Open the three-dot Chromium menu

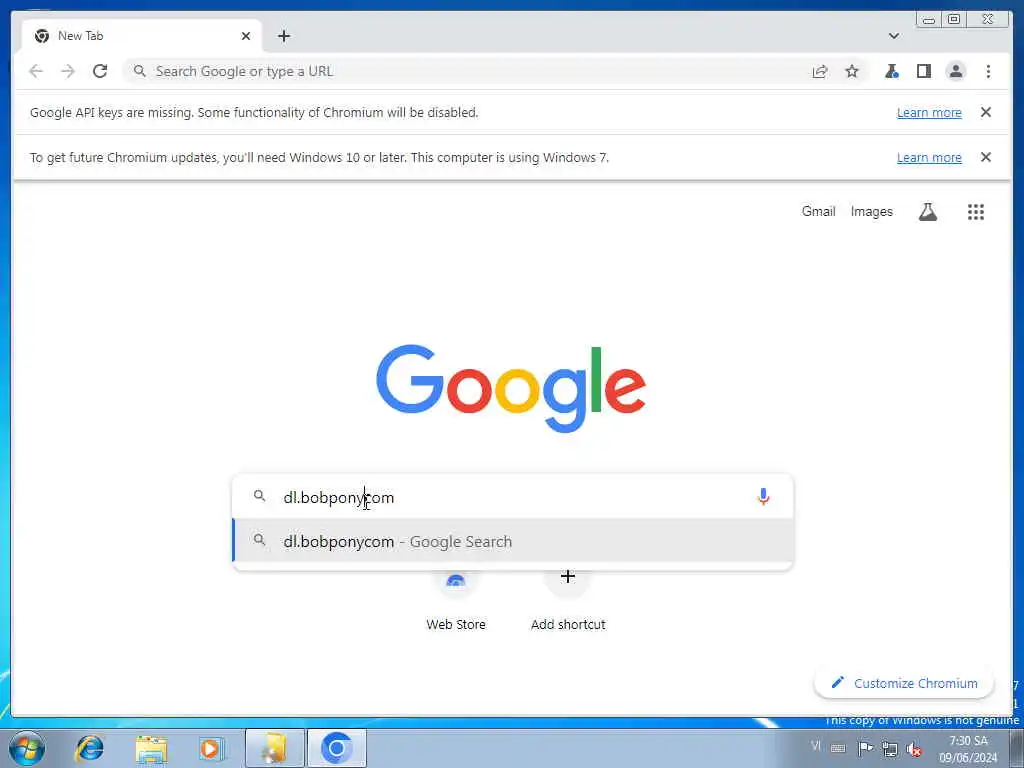(x=988, y=71)
